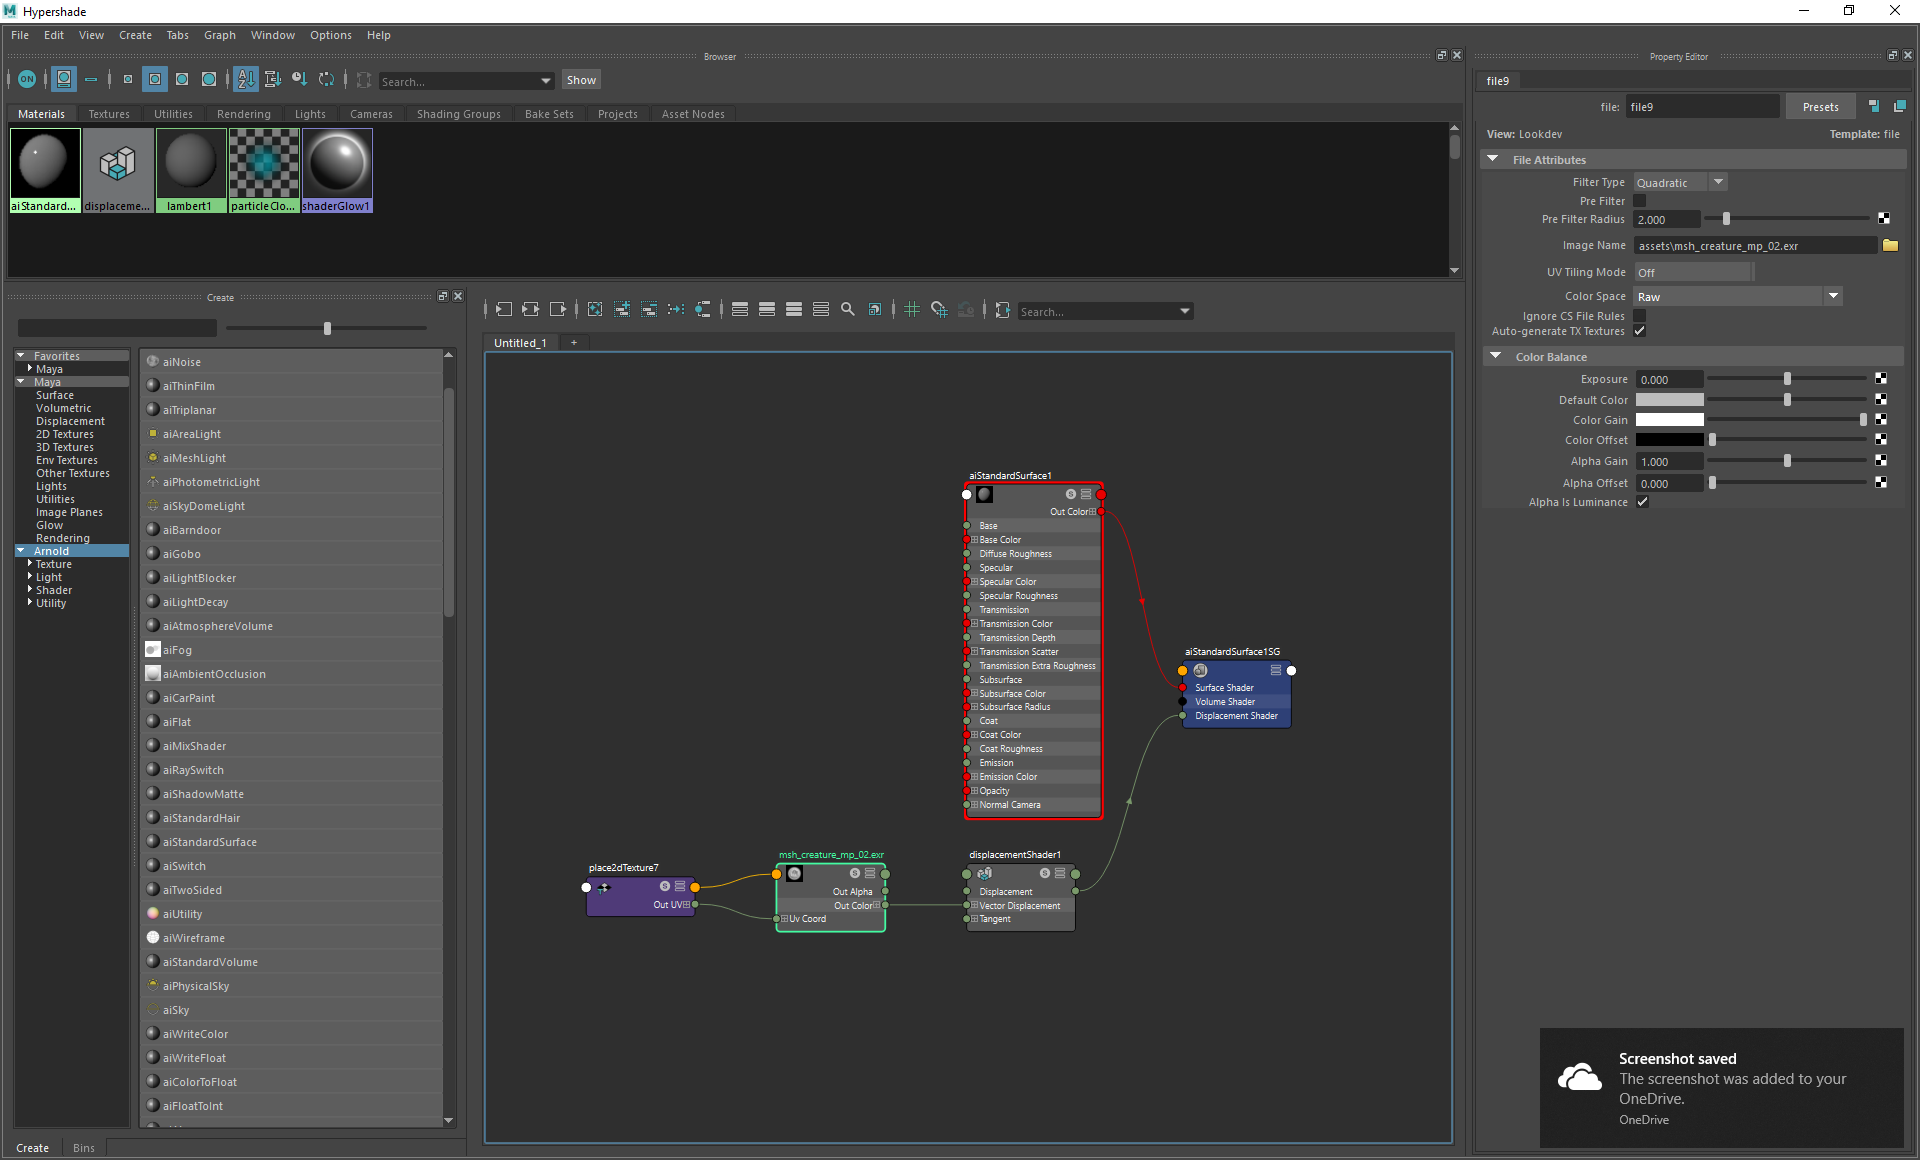Refresh the swatch display
This screenshot has width=1920, height=1160.
coord(327,79)
